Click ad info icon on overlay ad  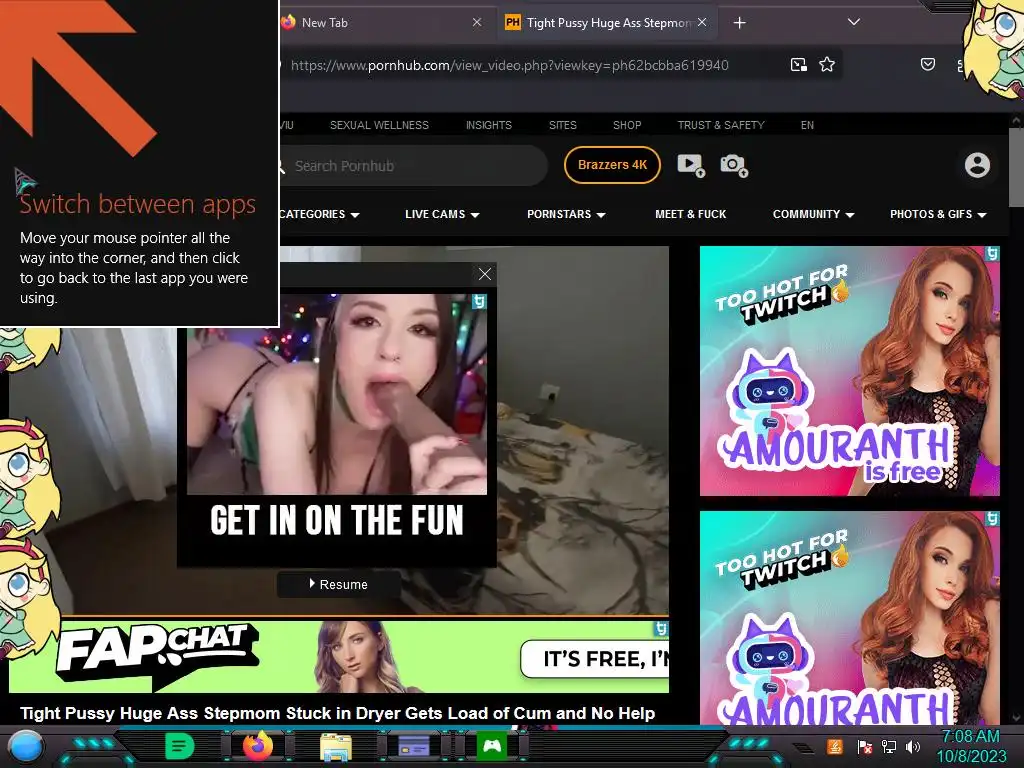pyautogui.click(x=479, y=302)
